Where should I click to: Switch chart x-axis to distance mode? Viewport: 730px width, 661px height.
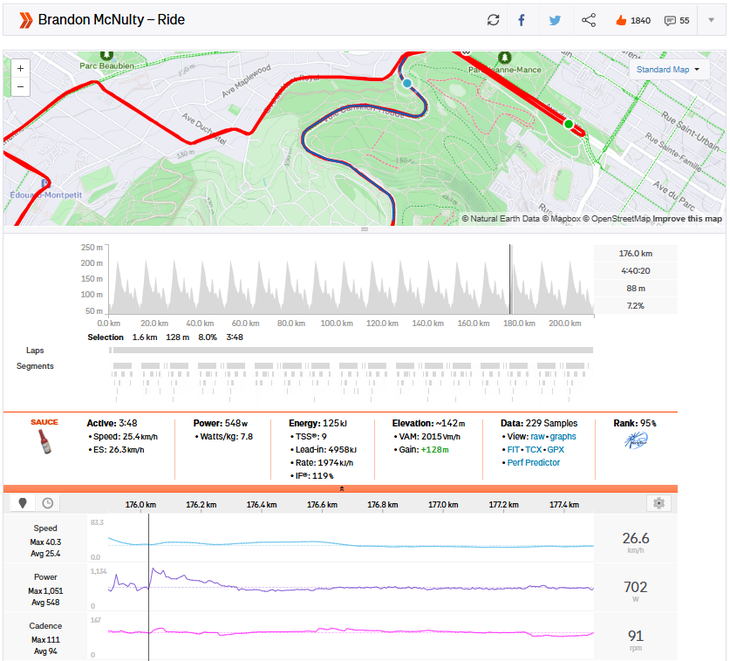23,504
